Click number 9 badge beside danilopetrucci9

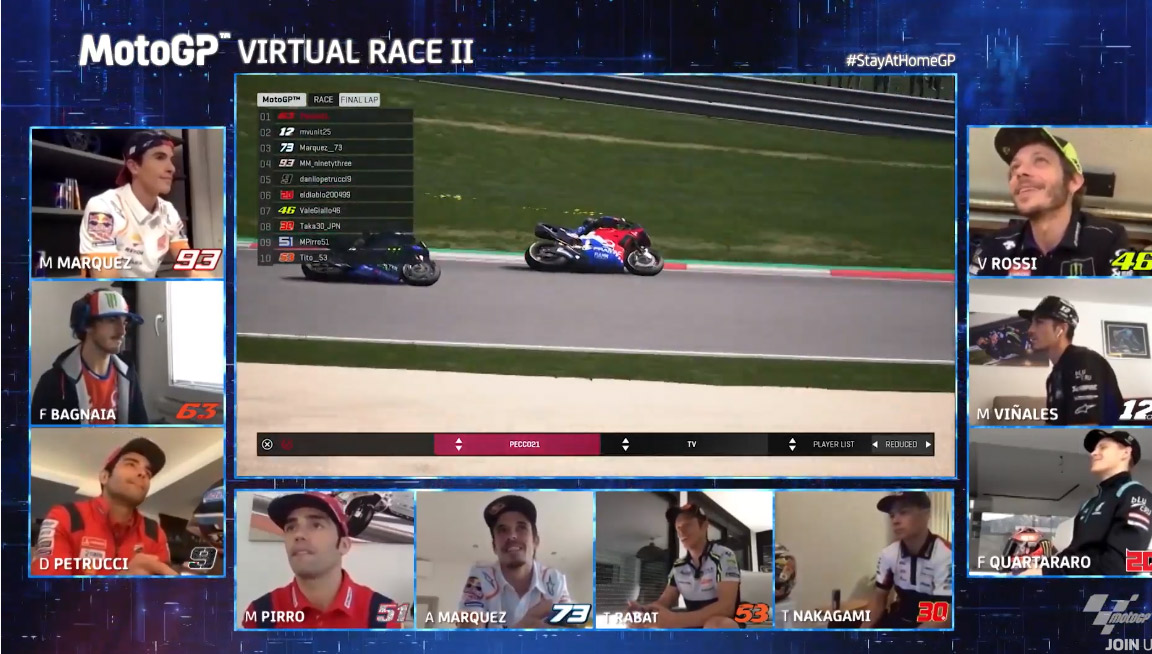click(x=287, y=179)
